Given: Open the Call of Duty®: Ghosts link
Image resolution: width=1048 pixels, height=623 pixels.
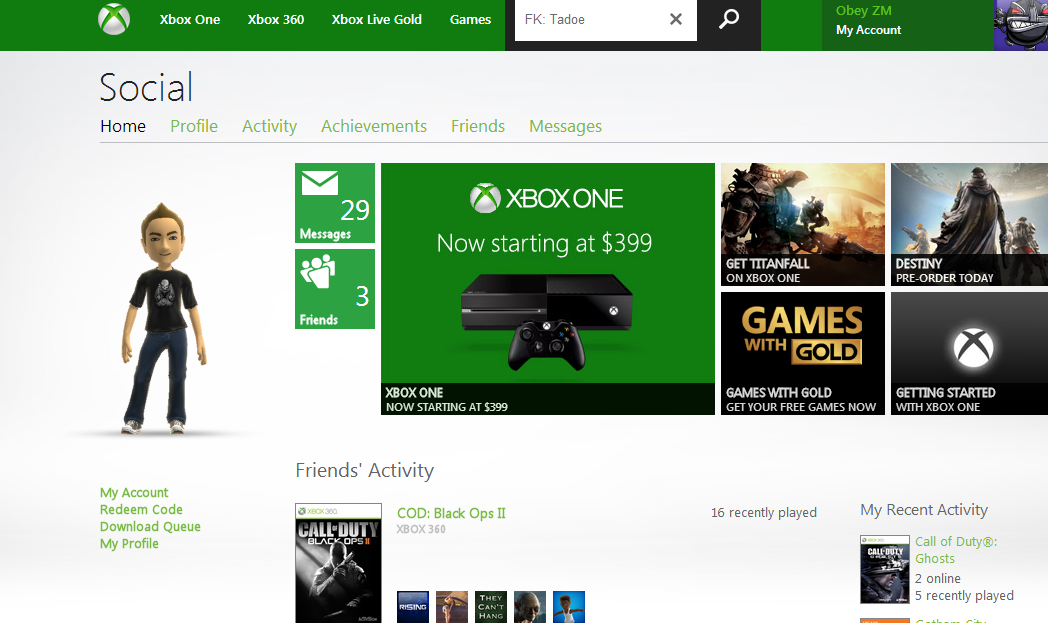Looking at the screenshot, I should pos(956,550).
